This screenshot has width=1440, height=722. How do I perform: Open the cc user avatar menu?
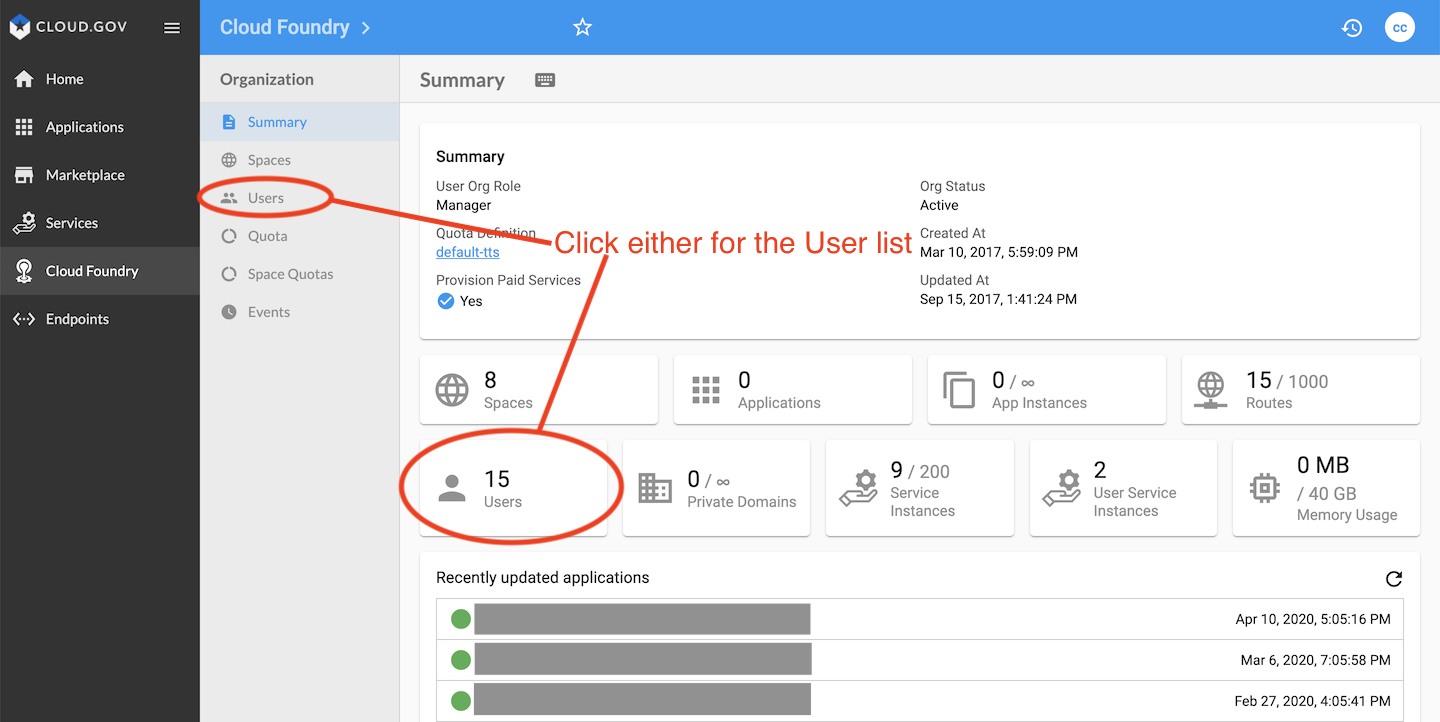(1400, 27)
